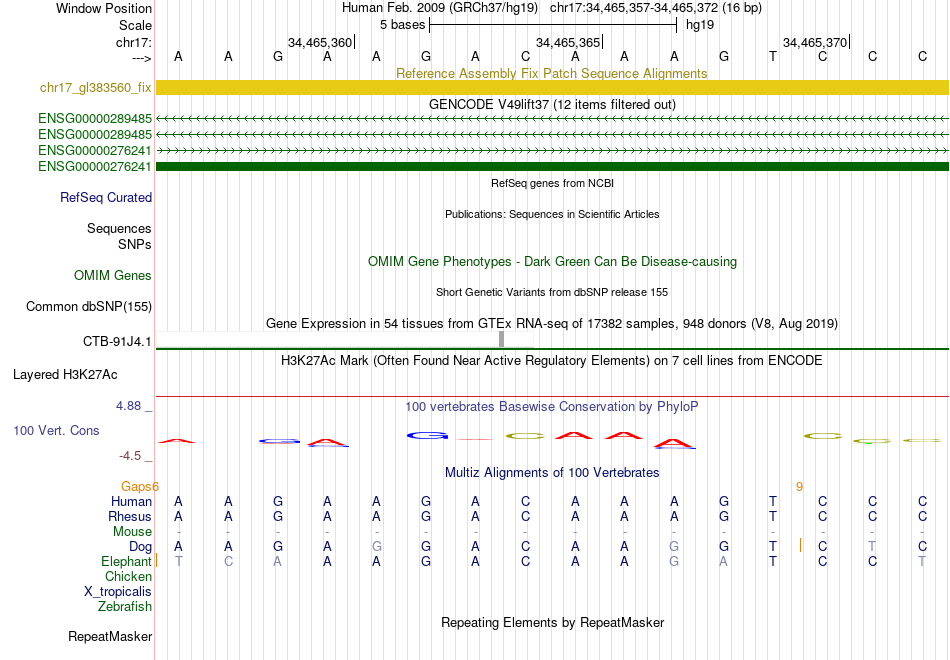Select the X_tropicalis species row label

pos(118,592)
